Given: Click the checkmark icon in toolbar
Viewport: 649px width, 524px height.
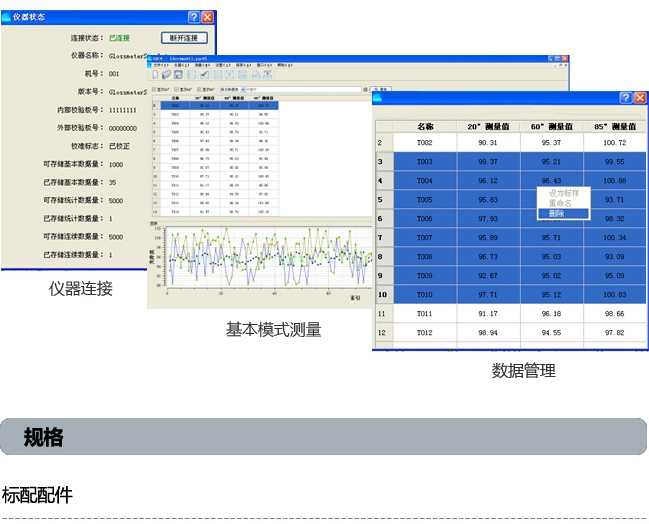Looking at the screenshot, I should (203, 75).
